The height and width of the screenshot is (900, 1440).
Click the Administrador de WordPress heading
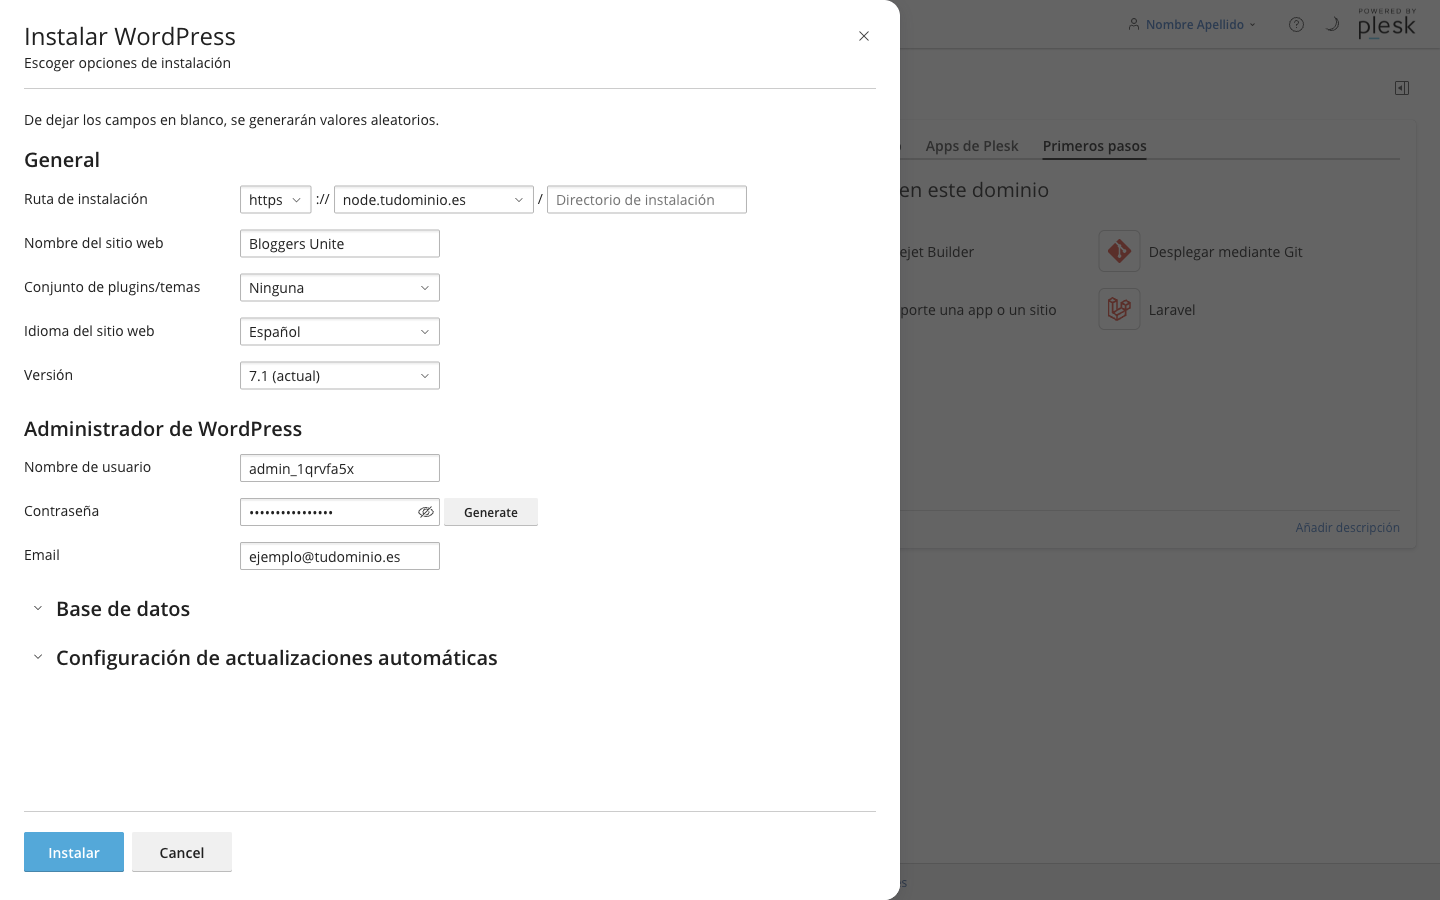[163, 429]
